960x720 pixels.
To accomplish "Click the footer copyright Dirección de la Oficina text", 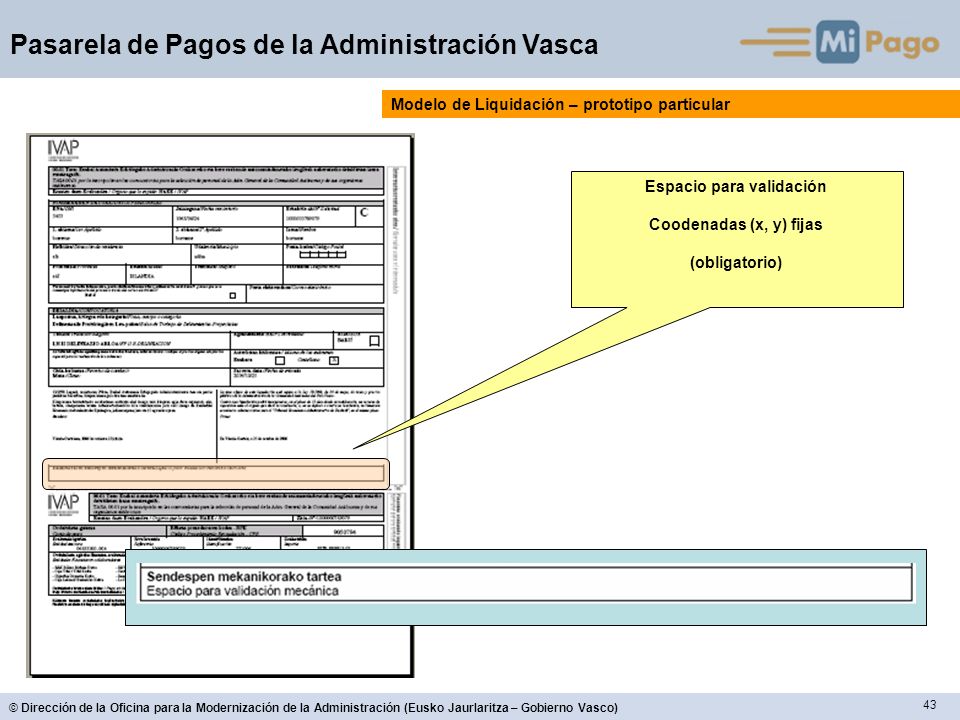I will 313,708.
